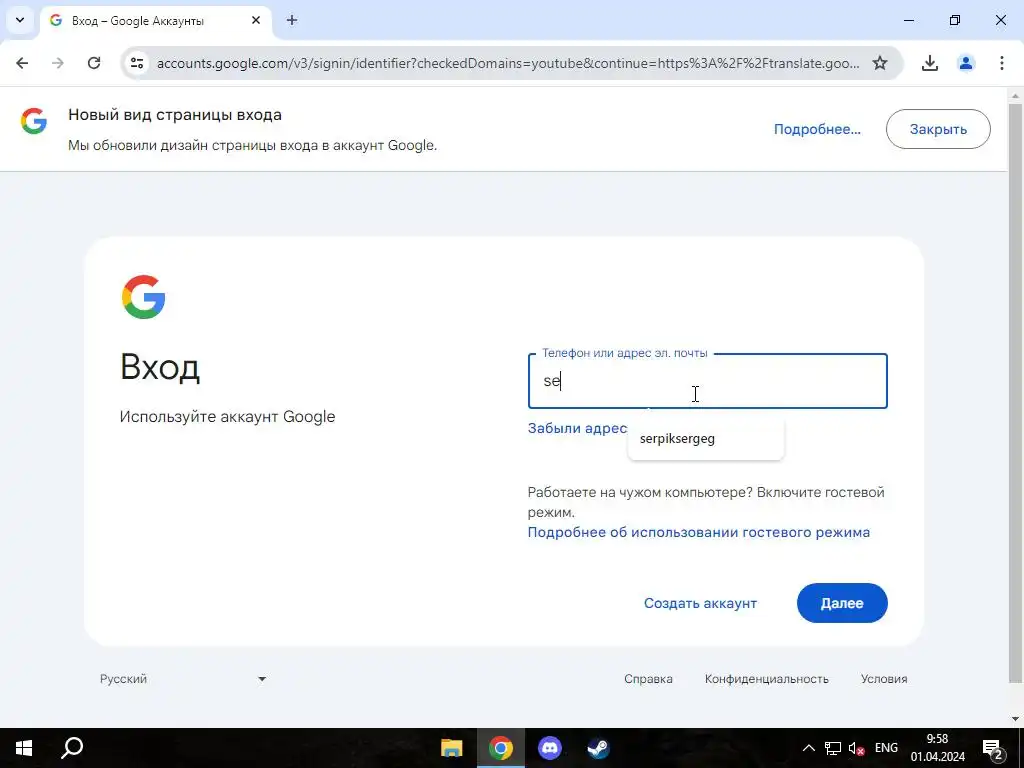Focus the phone or email input field
1024x768 pixels.
coord(707,381)
